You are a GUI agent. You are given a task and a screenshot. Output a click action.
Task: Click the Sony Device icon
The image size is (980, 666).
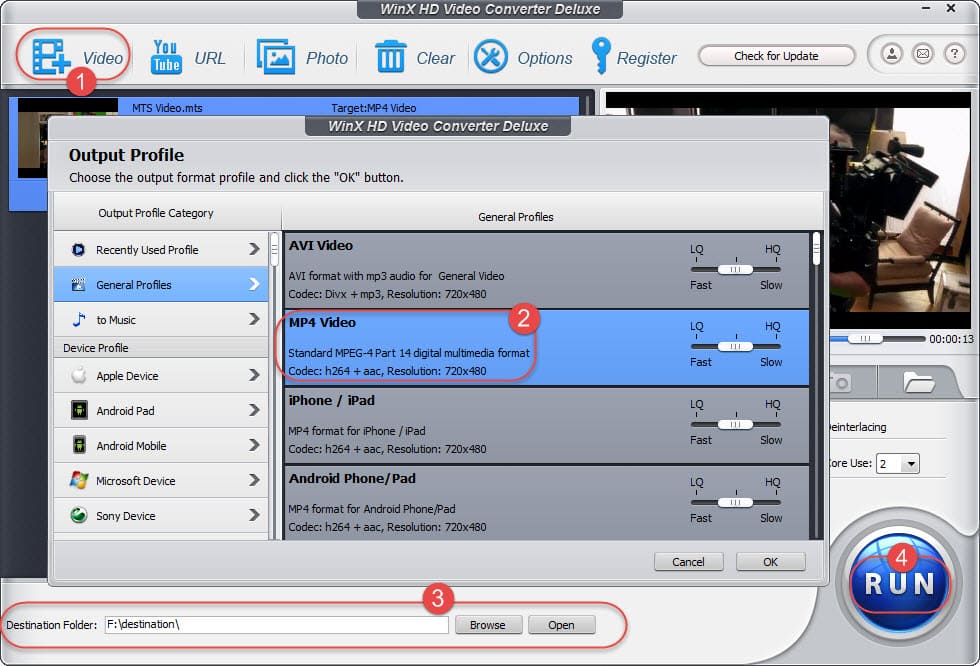tap(79, 515)
